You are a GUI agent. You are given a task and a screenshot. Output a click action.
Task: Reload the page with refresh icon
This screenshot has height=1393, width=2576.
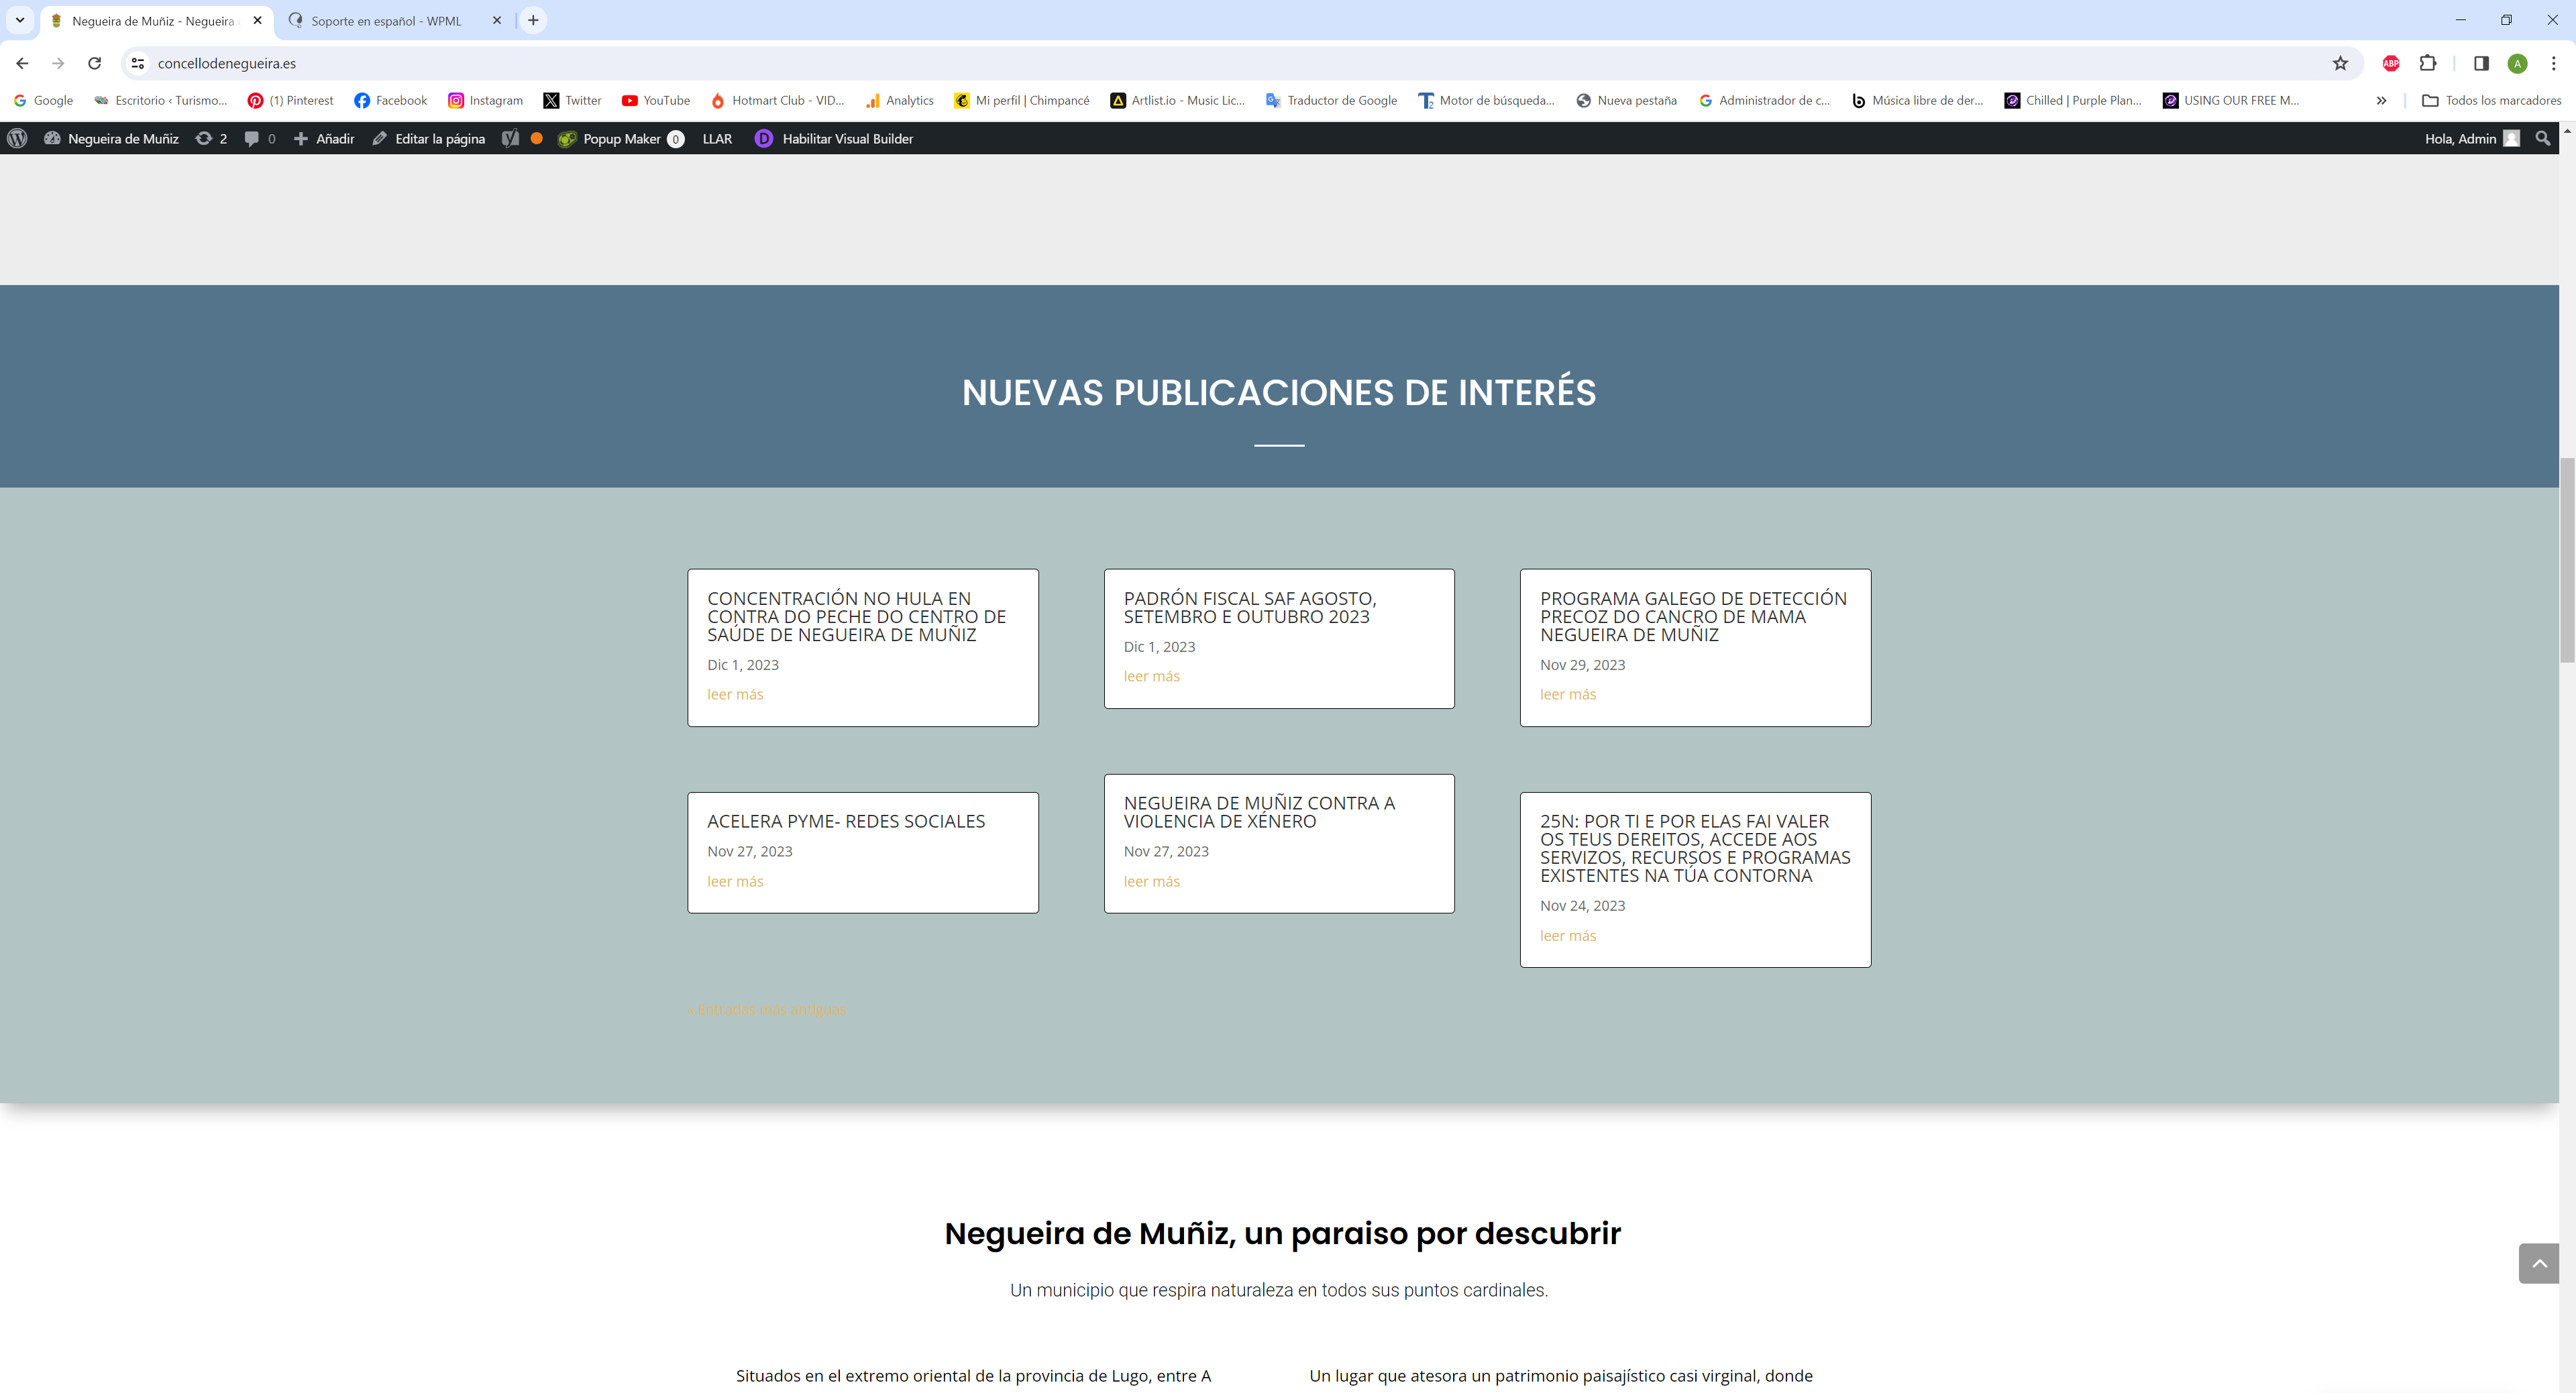coord(94,63)
